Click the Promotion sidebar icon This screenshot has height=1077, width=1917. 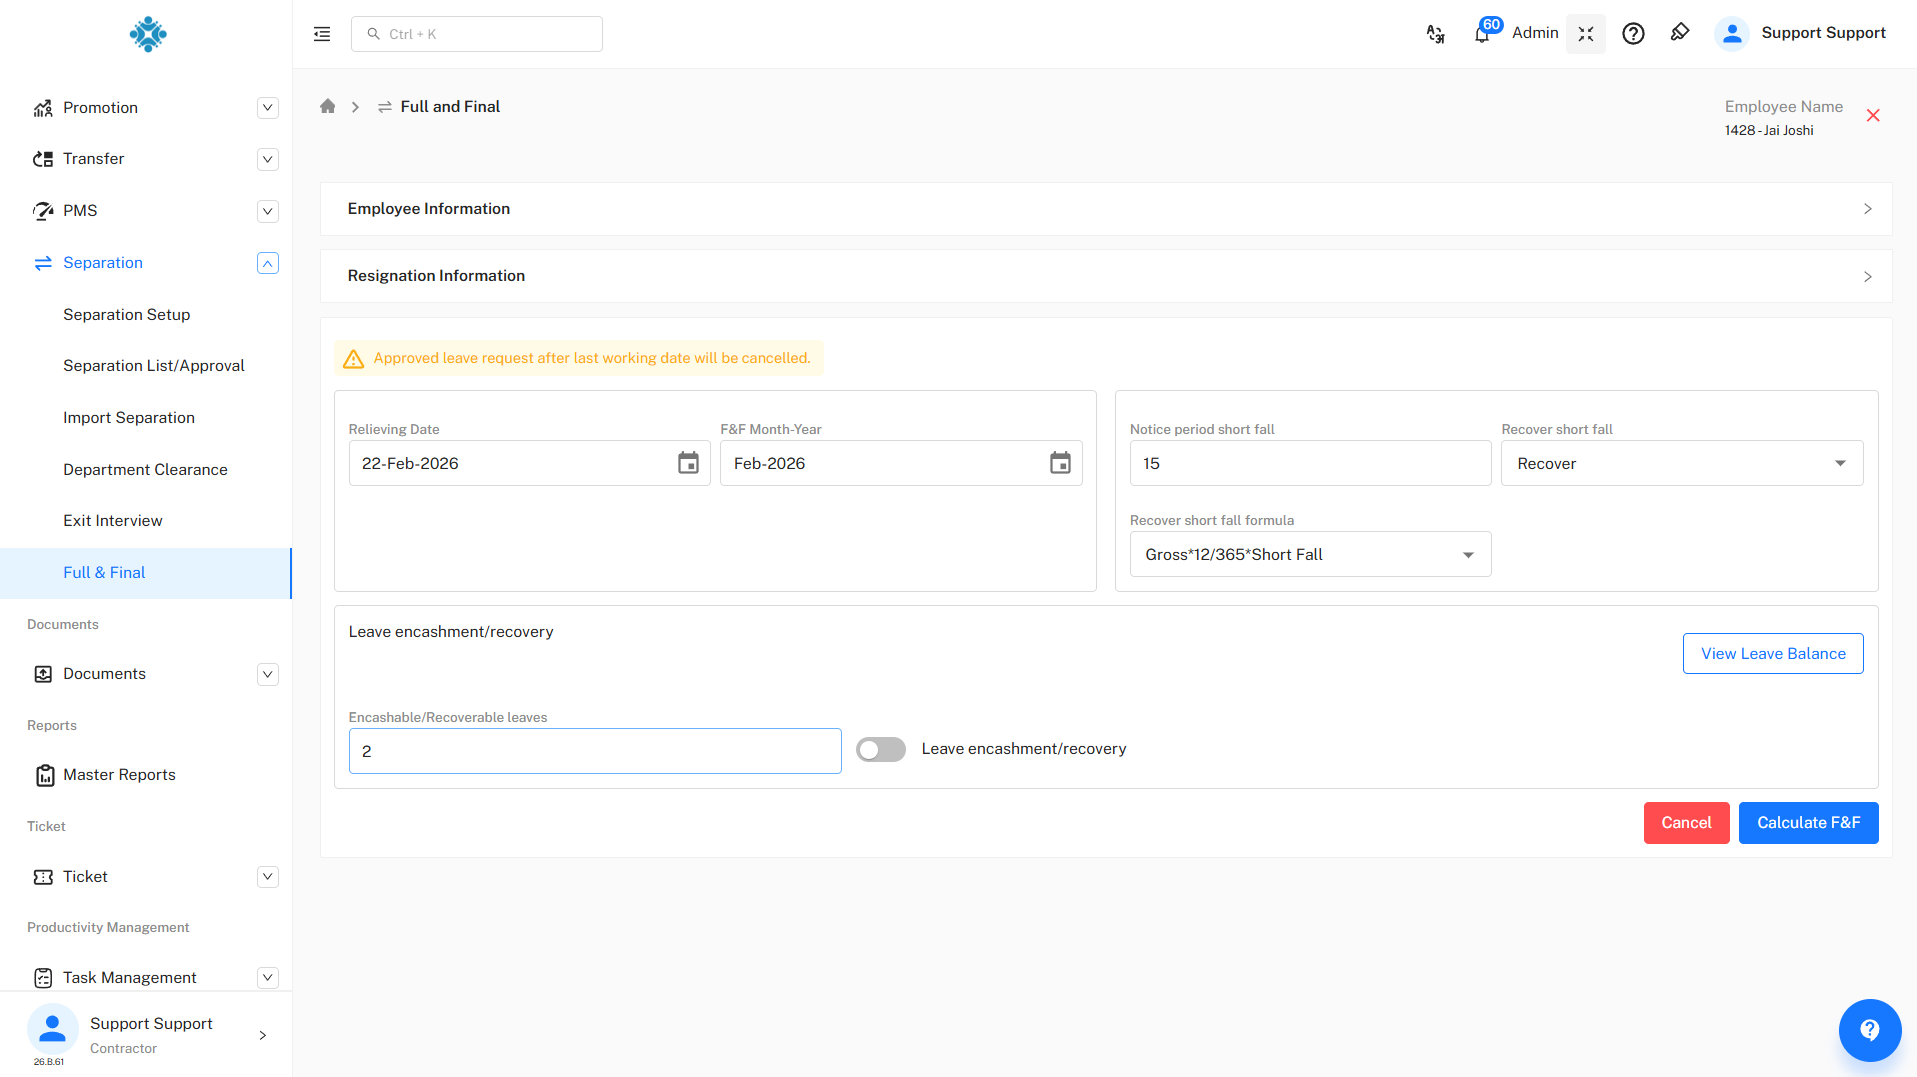click(x=43, y=108)
